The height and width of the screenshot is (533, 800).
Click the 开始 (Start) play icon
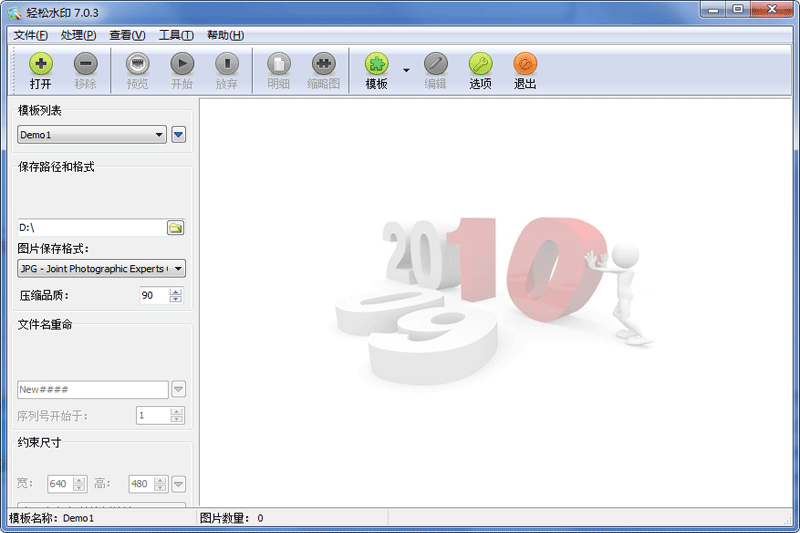pos(182,64)
